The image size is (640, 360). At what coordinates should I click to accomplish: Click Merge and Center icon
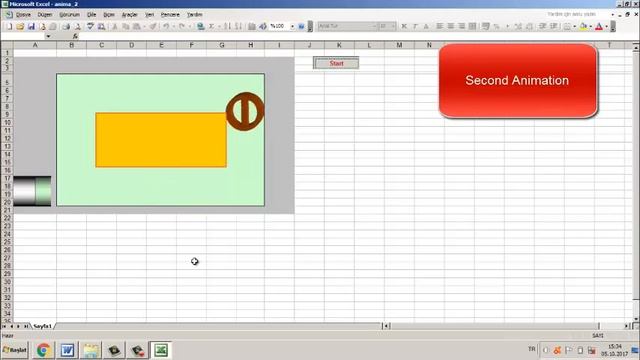473,27
